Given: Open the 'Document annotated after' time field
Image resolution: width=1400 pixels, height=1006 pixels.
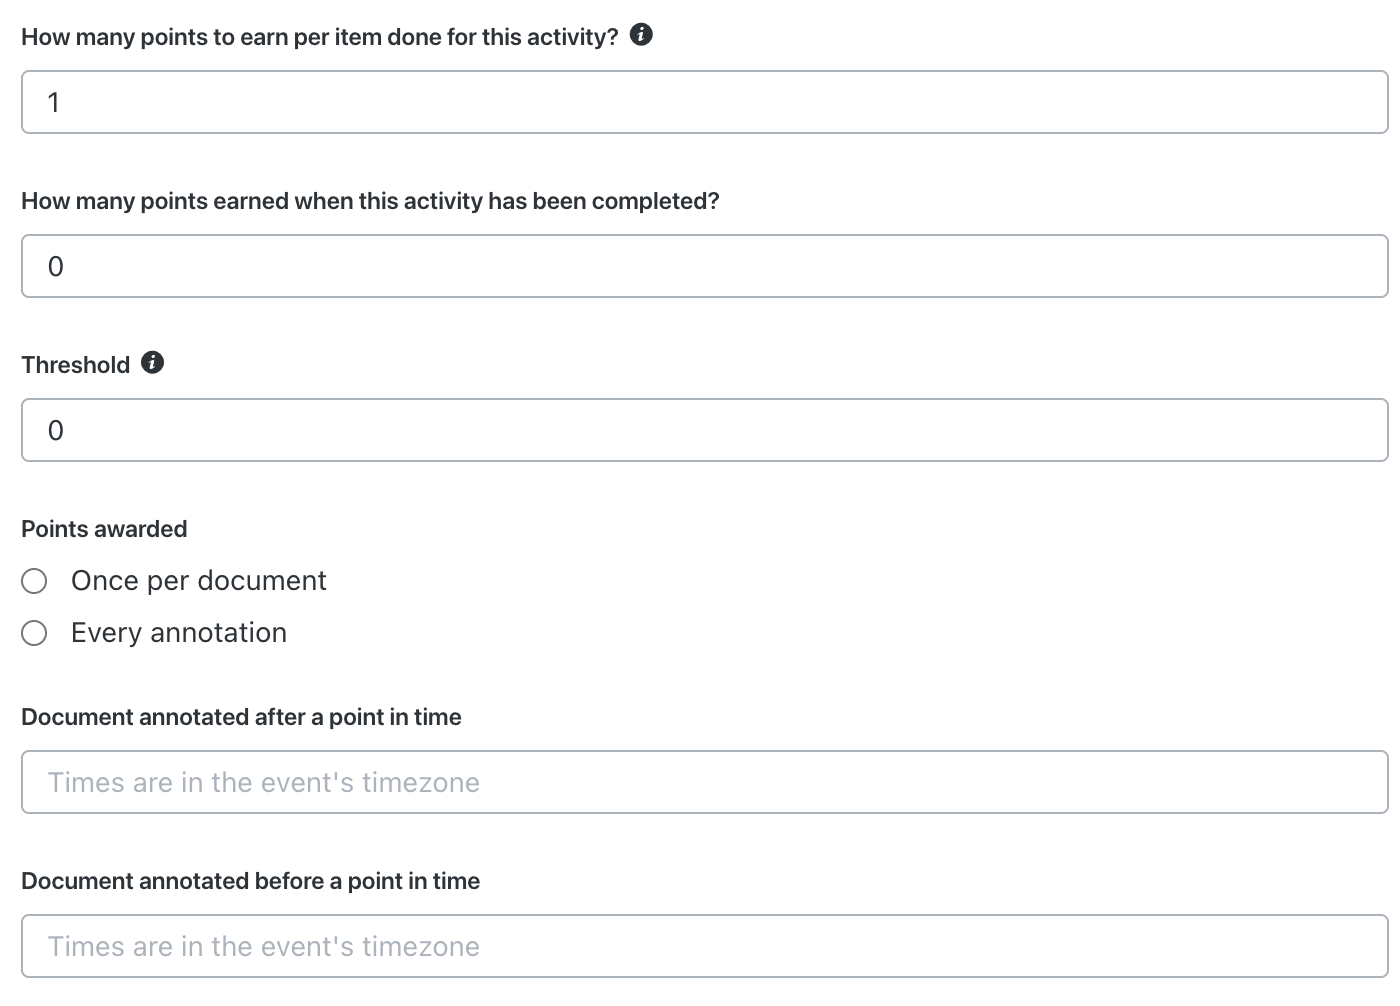Looking at the screenshot, I should tap(705, 782).
